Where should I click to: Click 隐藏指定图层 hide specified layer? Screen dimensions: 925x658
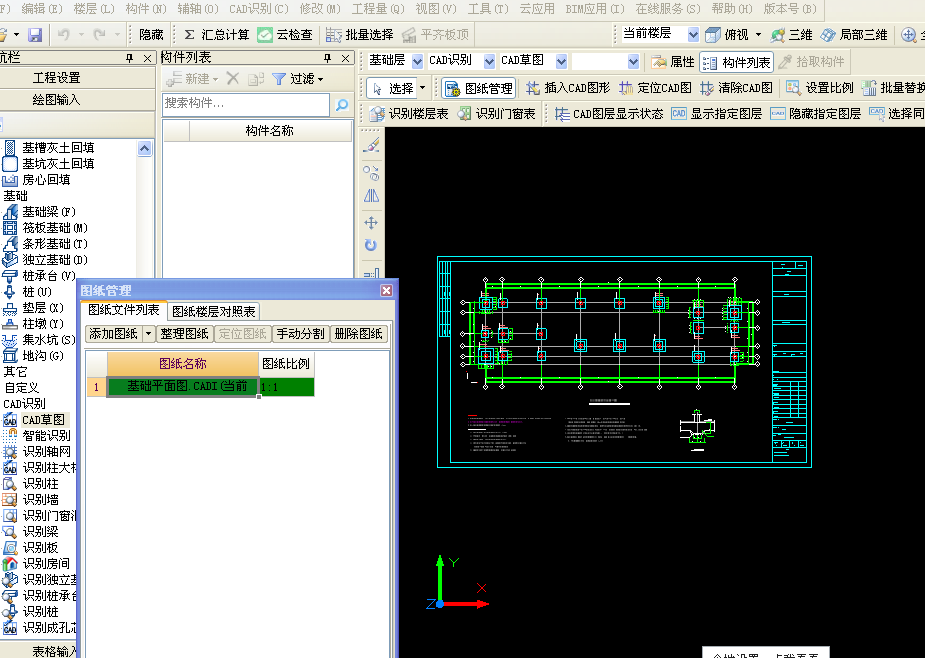tap(815, 114)
